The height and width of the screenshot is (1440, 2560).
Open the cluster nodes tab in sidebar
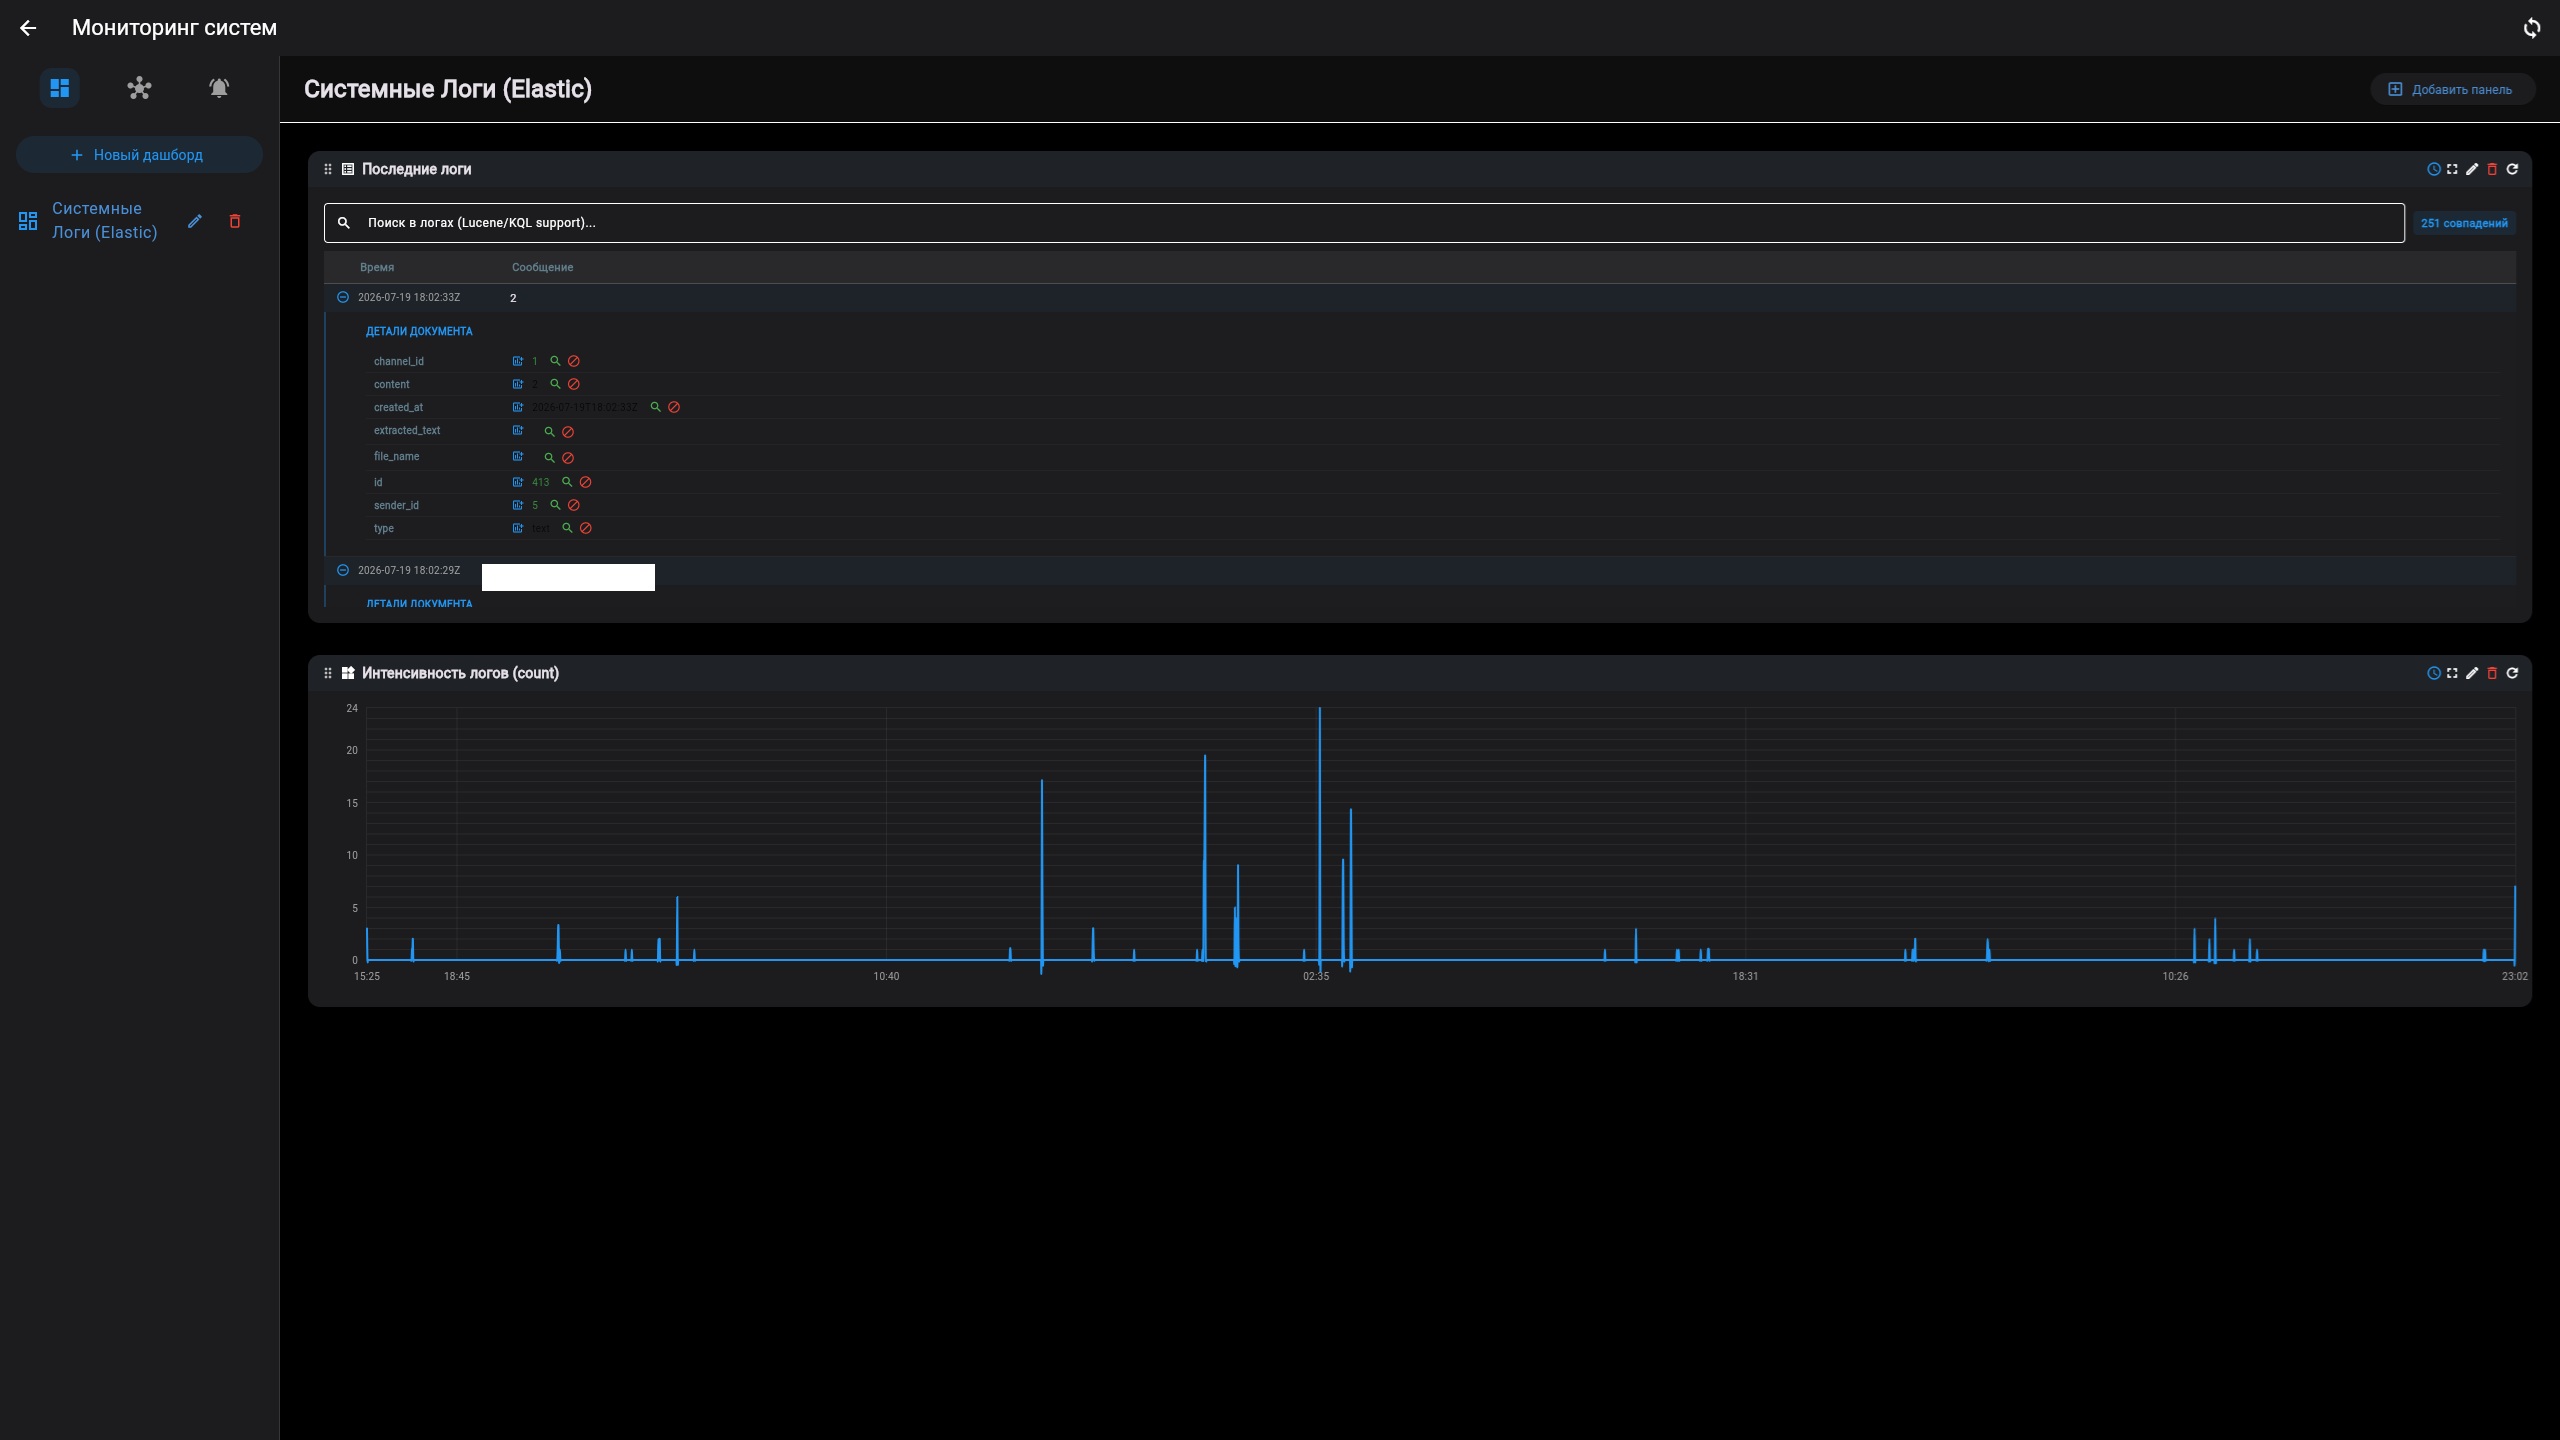[139, 88]
